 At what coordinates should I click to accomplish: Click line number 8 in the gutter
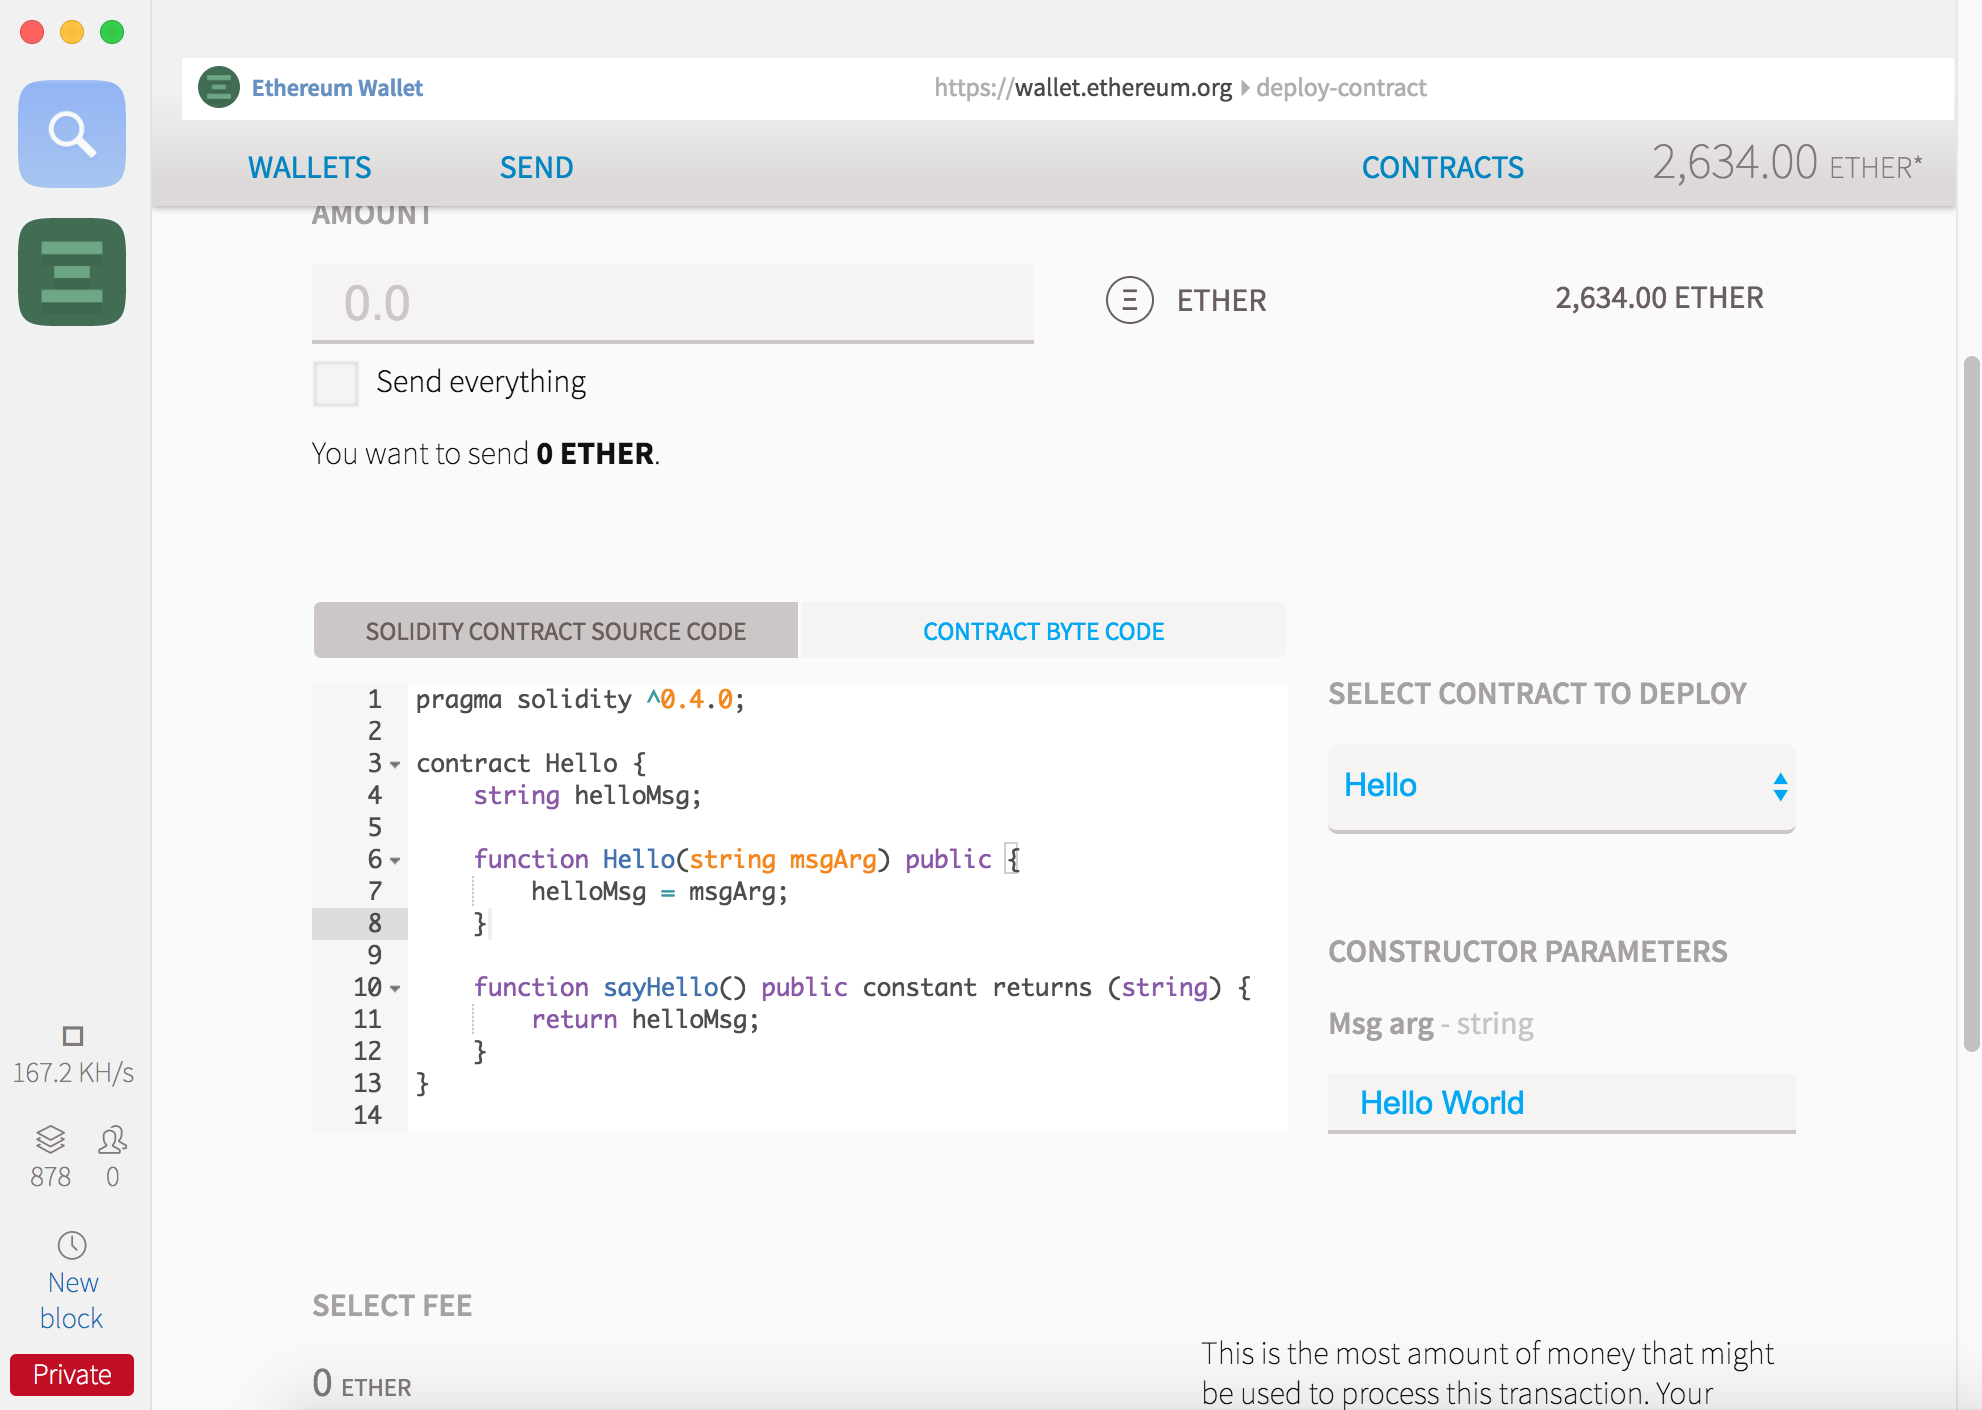(375, 924)
